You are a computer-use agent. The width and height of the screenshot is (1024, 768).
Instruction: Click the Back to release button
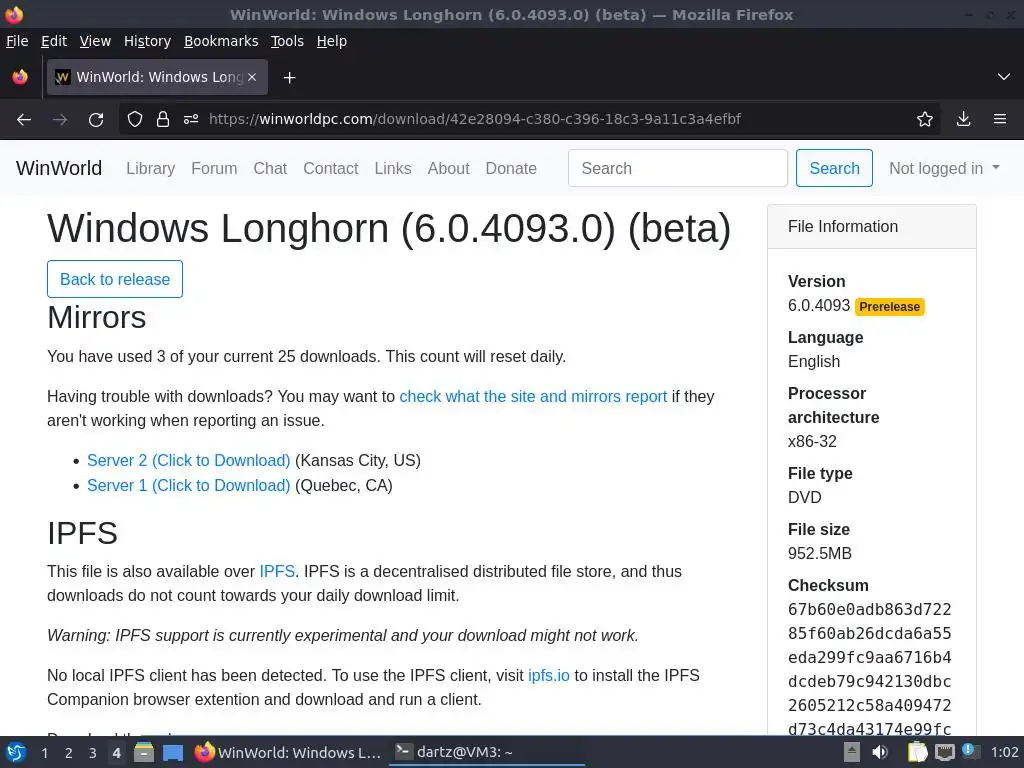pos(115,279)
